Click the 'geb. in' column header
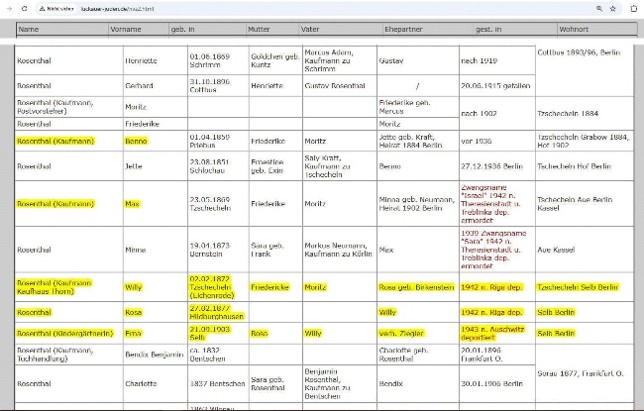 (207, 29)
